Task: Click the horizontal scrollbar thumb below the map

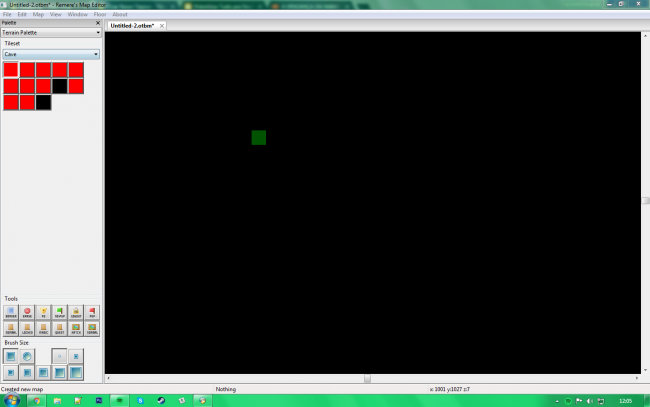Action: click(x=367, y=378)
